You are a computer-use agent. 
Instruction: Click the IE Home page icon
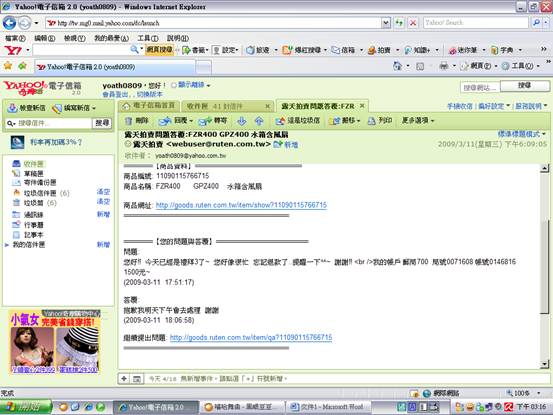coord(397,66)
